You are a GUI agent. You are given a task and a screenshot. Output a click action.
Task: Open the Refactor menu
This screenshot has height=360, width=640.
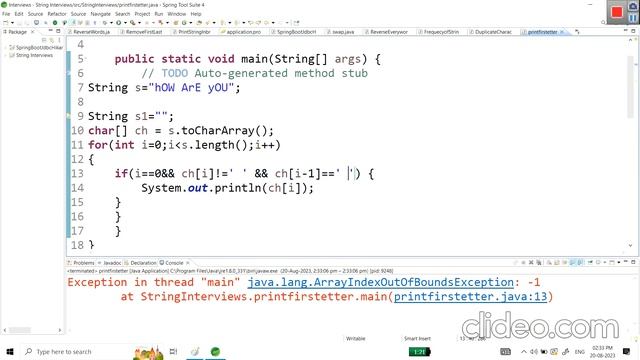click(x=57, y=14)
